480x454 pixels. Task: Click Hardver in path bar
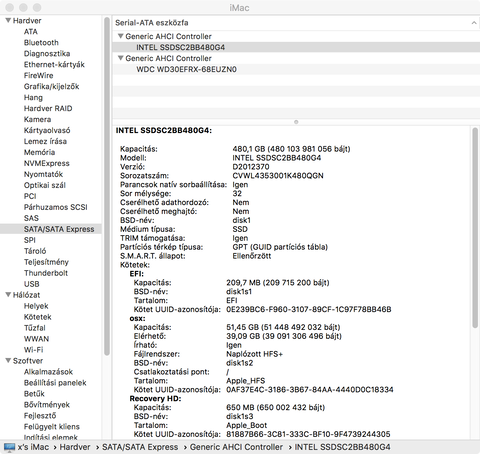pos(75,447)
